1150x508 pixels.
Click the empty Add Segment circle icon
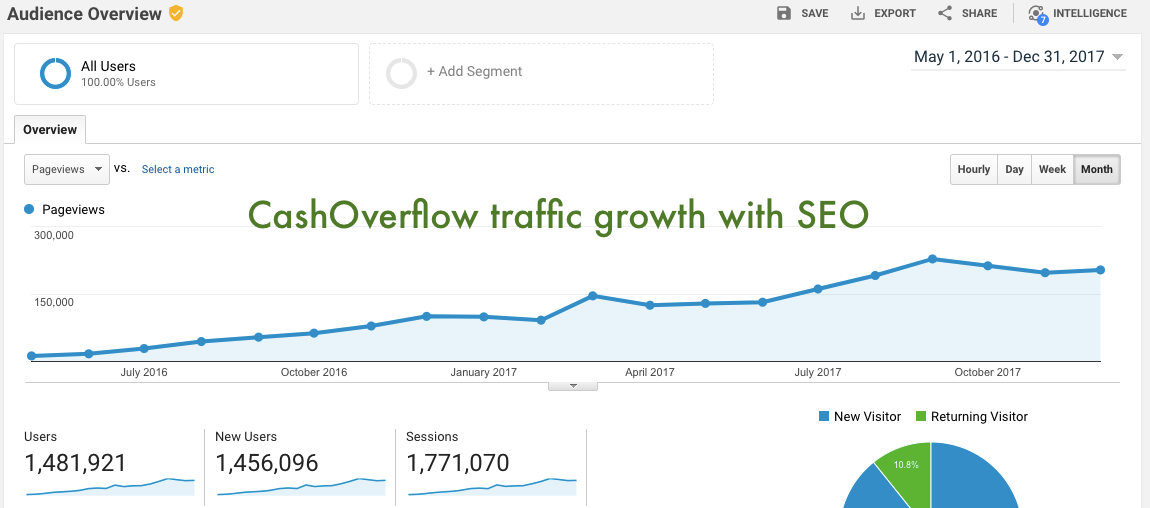point(401,73)
